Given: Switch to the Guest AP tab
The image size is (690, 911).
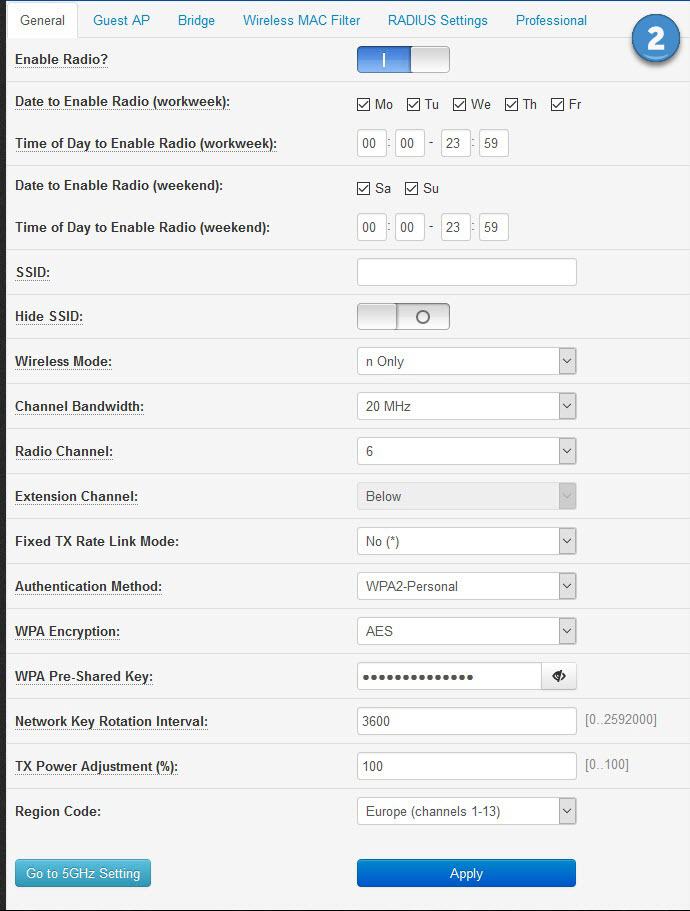Looking at the screenshot, I should (121, 20).
